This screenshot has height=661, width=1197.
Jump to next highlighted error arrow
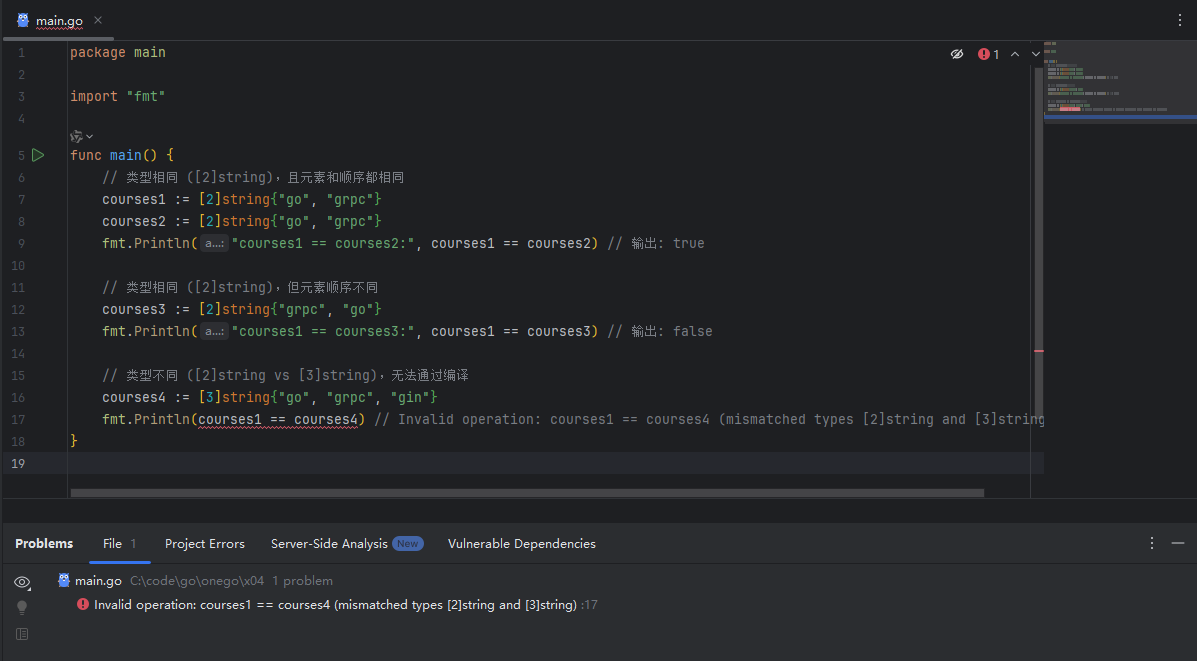tap(1036, 54)
